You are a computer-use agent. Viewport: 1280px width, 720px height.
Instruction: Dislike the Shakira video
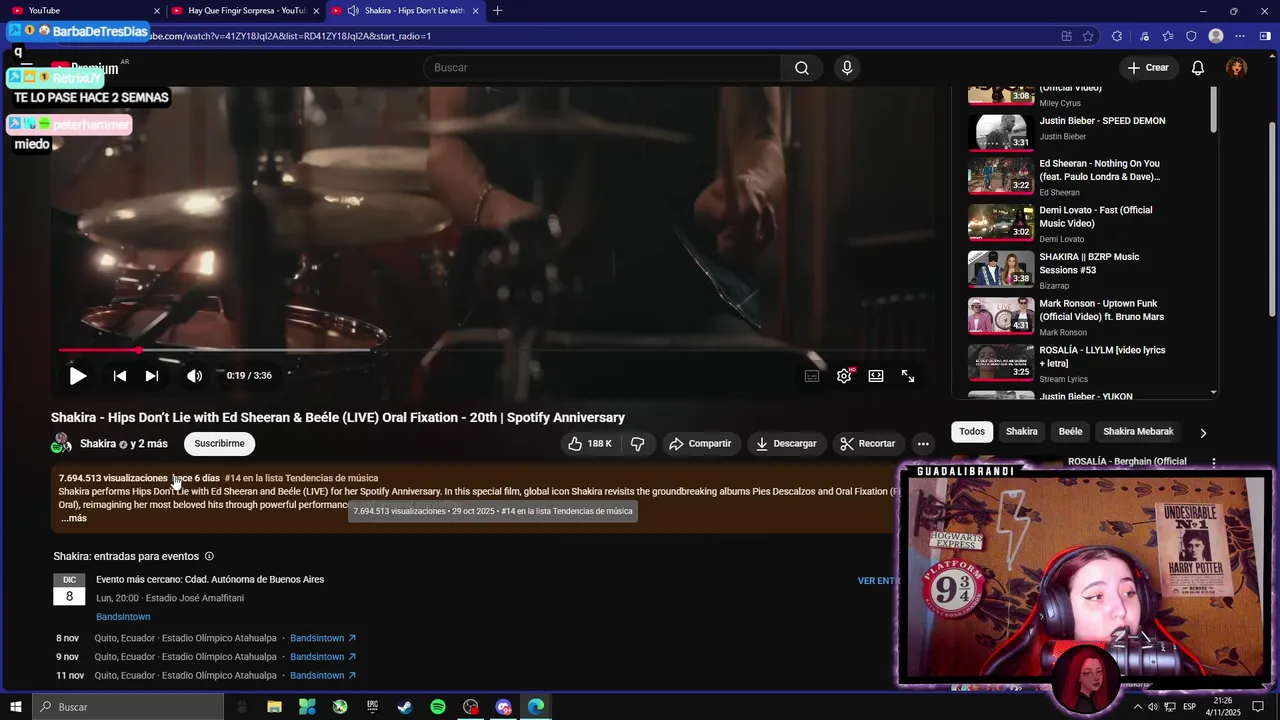click(637, 444)
